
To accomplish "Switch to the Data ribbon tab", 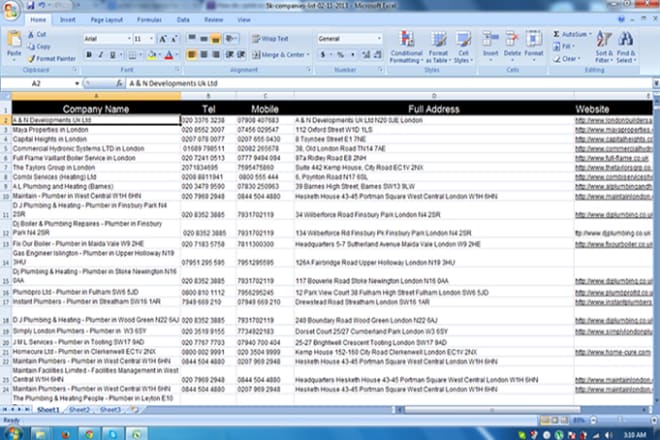I will [x=183, y=20].
